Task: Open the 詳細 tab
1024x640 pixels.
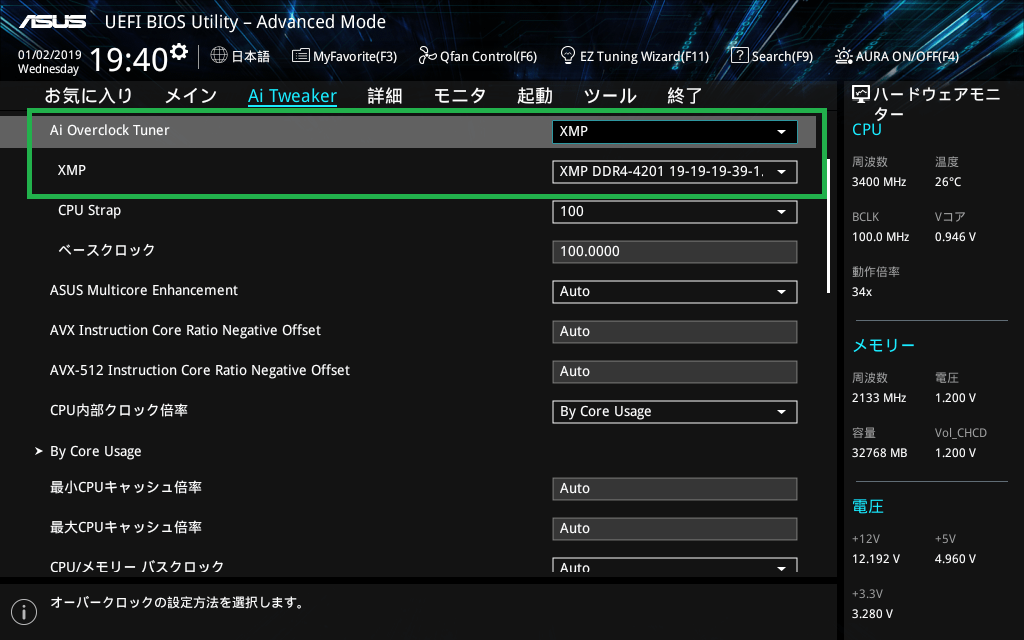Action: point(385,96)
